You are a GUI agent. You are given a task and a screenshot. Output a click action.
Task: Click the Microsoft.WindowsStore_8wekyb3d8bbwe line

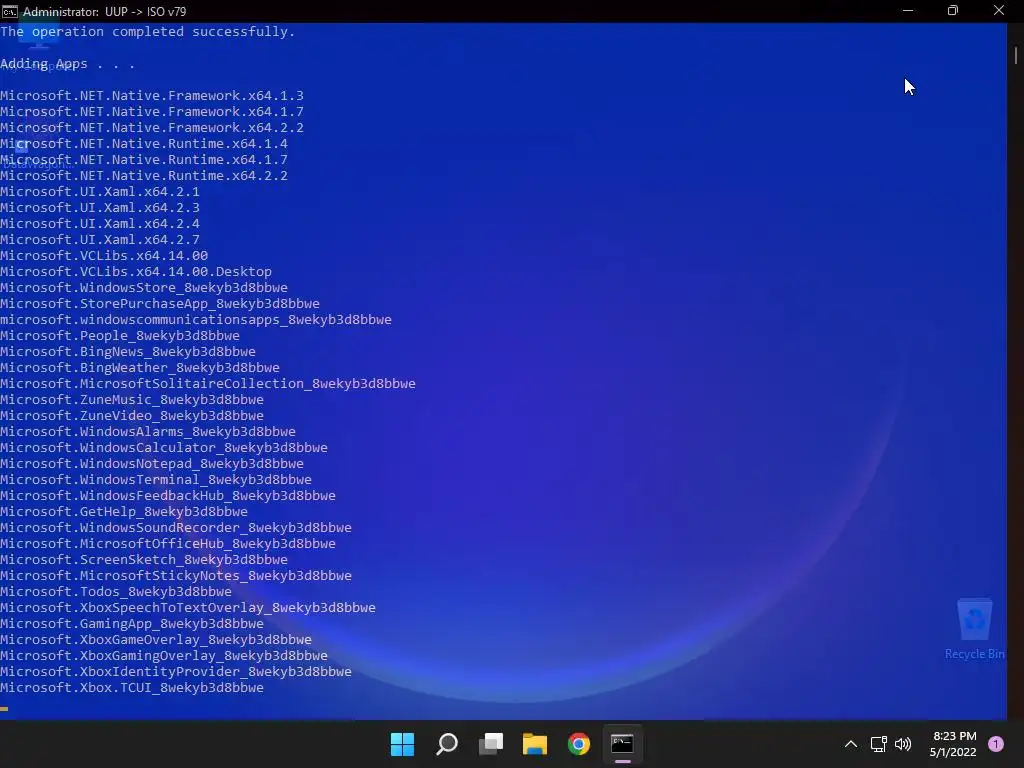(x=144, y=287)
